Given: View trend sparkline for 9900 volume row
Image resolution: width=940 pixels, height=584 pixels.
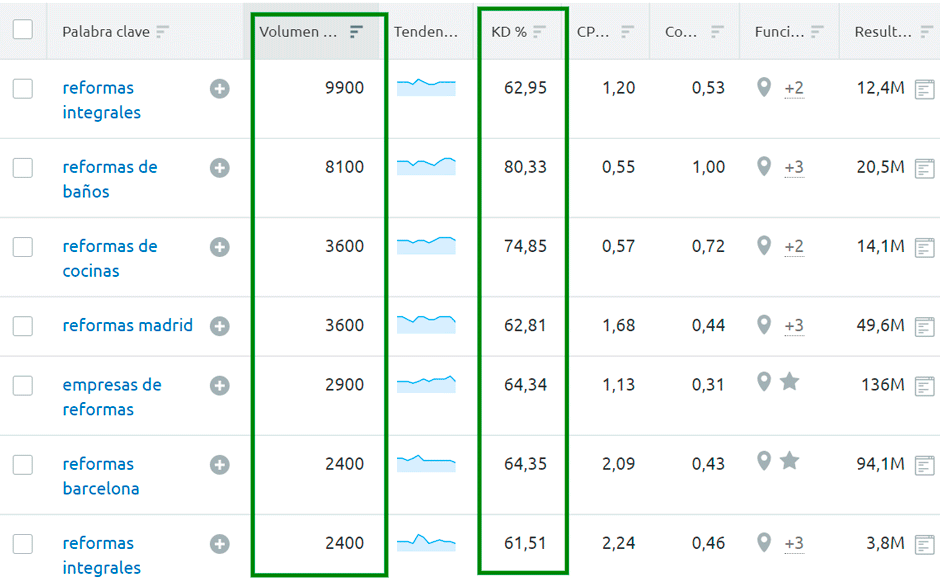Looking at the screenshot, I should pyautogui.click(x=426, y=88).
